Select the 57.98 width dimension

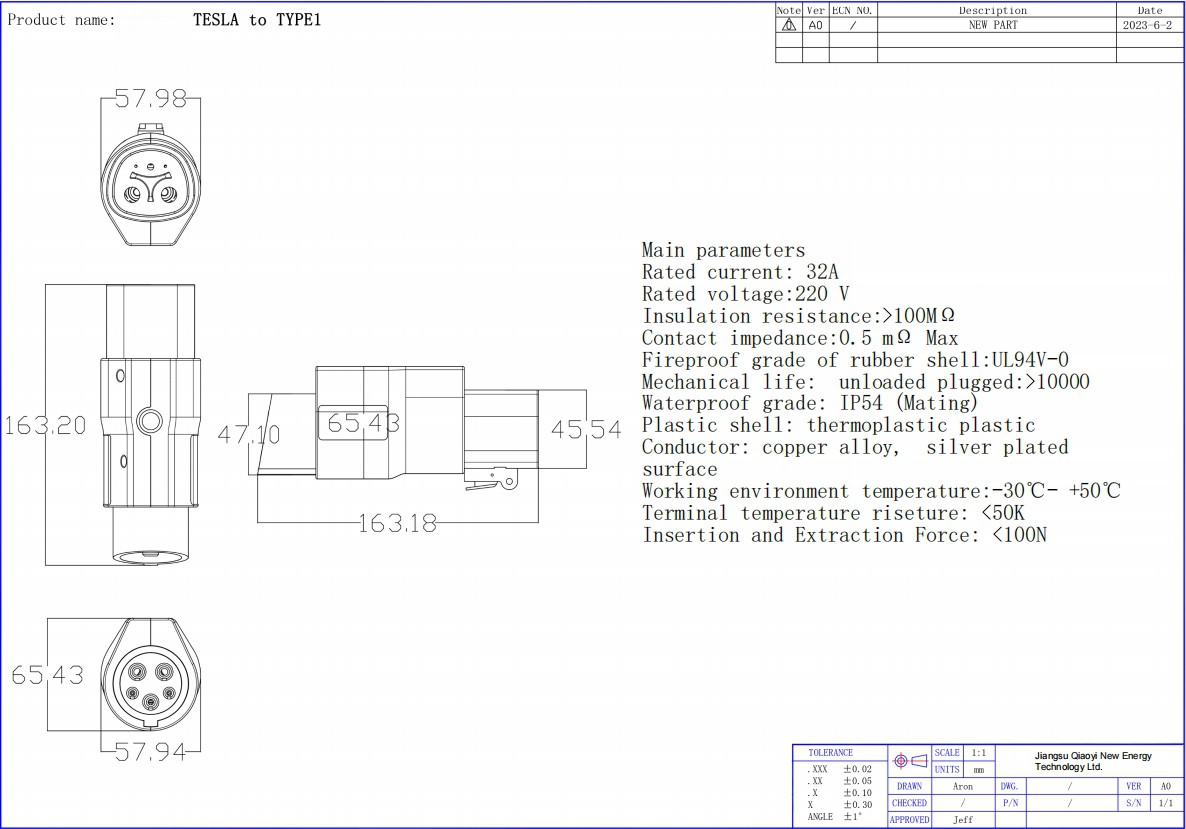click(x=150, y=99)
